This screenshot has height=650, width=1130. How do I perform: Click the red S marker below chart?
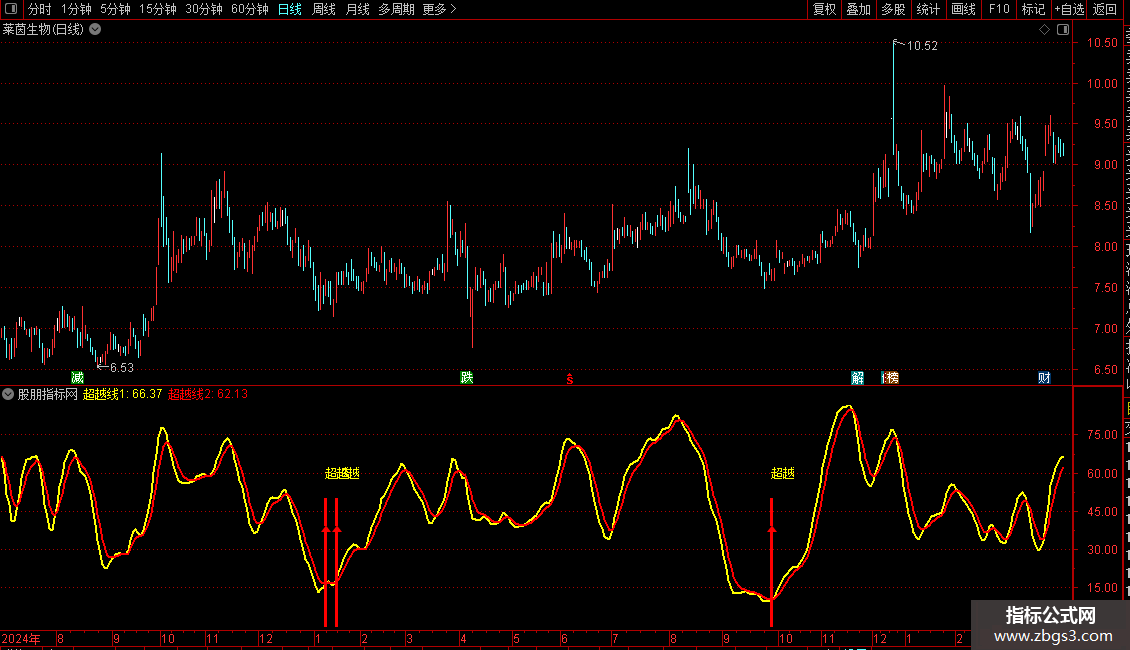pos(569,378)
